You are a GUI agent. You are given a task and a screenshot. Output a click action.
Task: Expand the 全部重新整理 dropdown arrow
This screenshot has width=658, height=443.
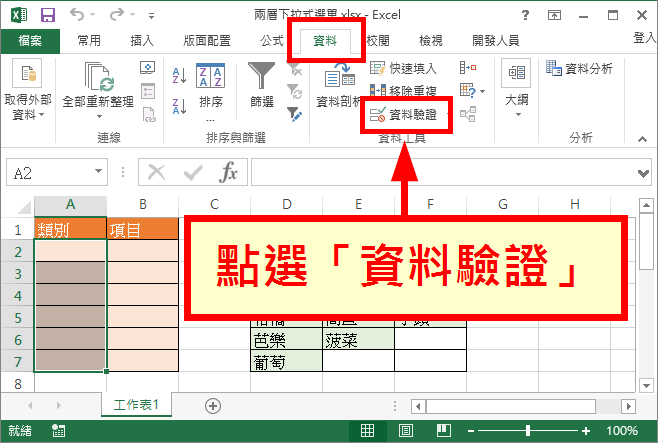99,116
